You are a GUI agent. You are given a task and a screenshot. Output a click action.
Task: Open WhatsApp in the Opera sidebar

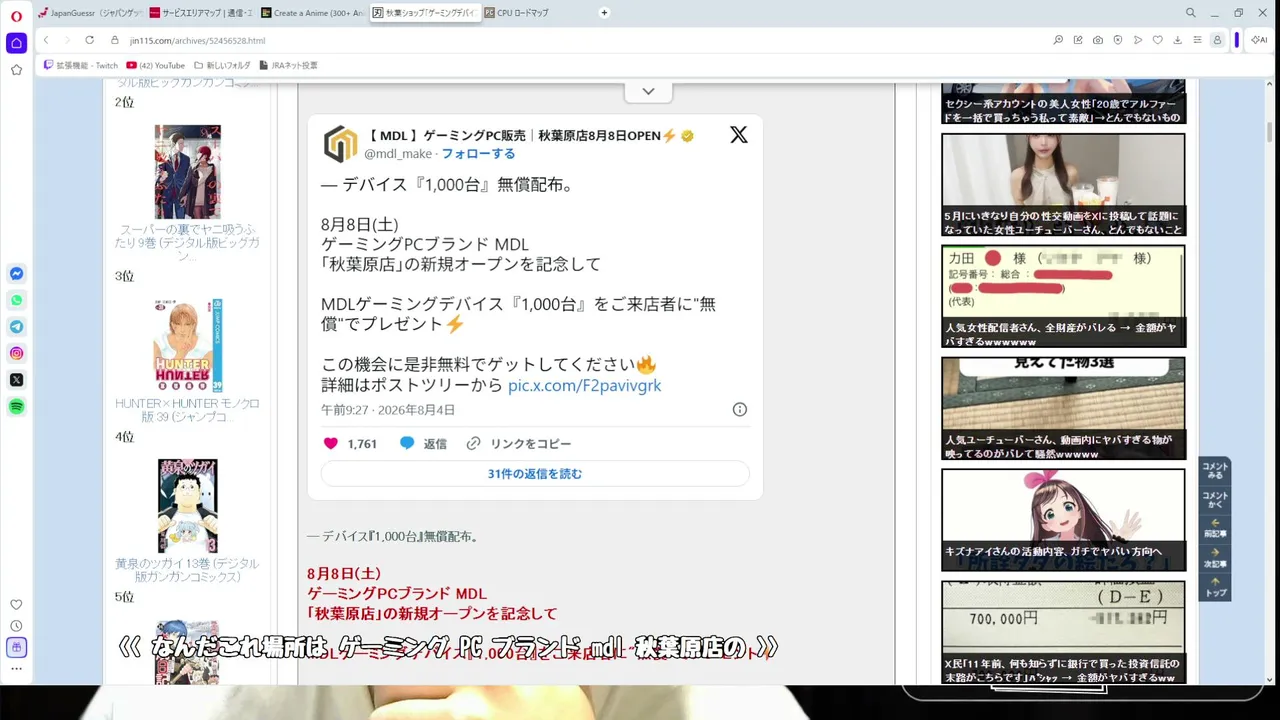(16, 300)
